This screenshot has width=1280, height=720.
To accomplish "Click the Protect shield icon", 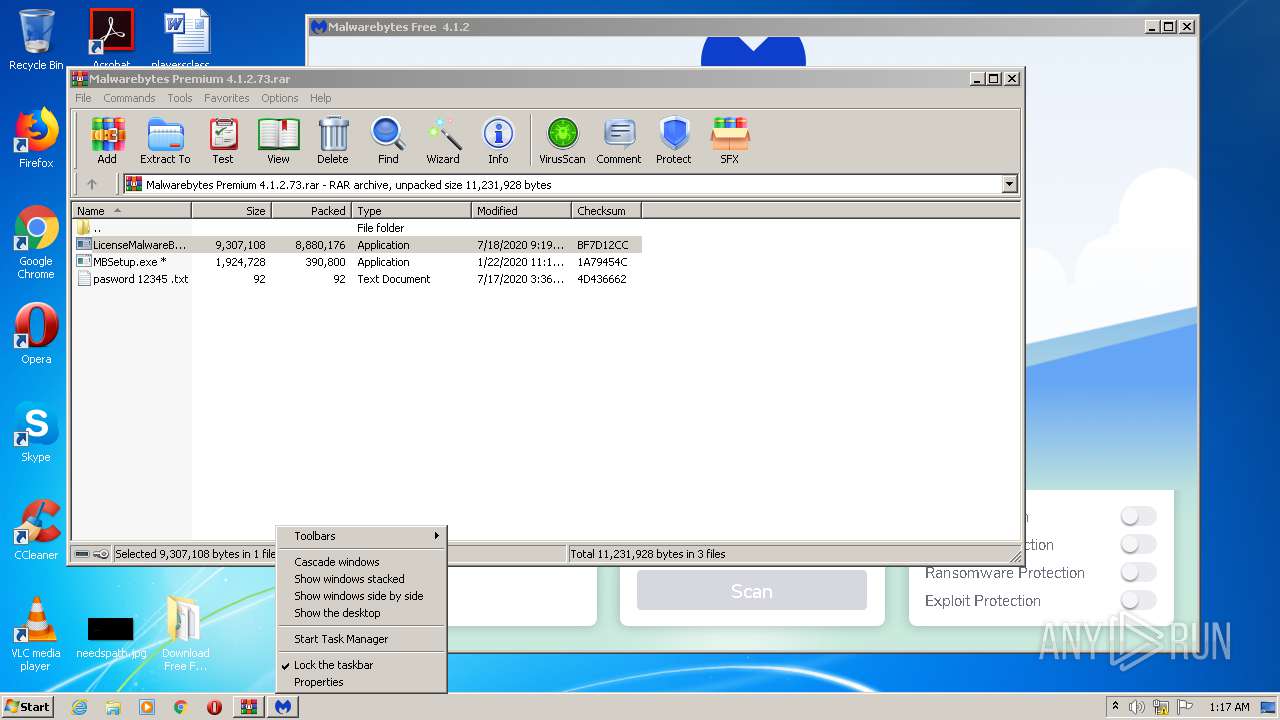I will 674,141.
